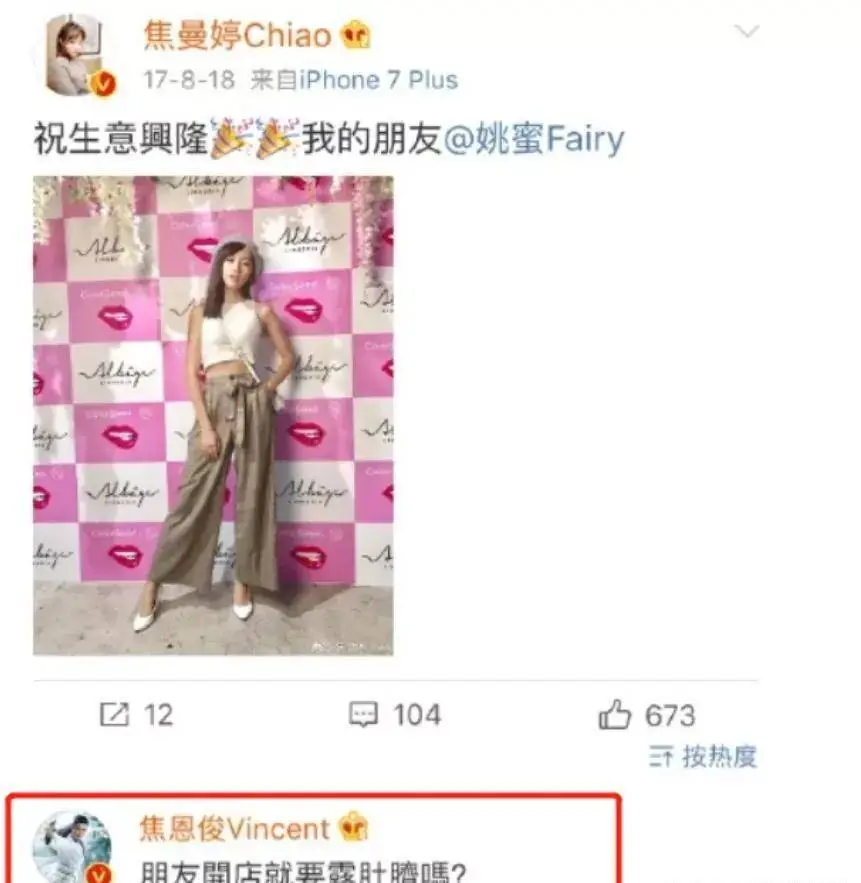Screen dimensions: 861x883
Task: Select the post timestamp 17-8-18
Action: (x=189, y=80)
